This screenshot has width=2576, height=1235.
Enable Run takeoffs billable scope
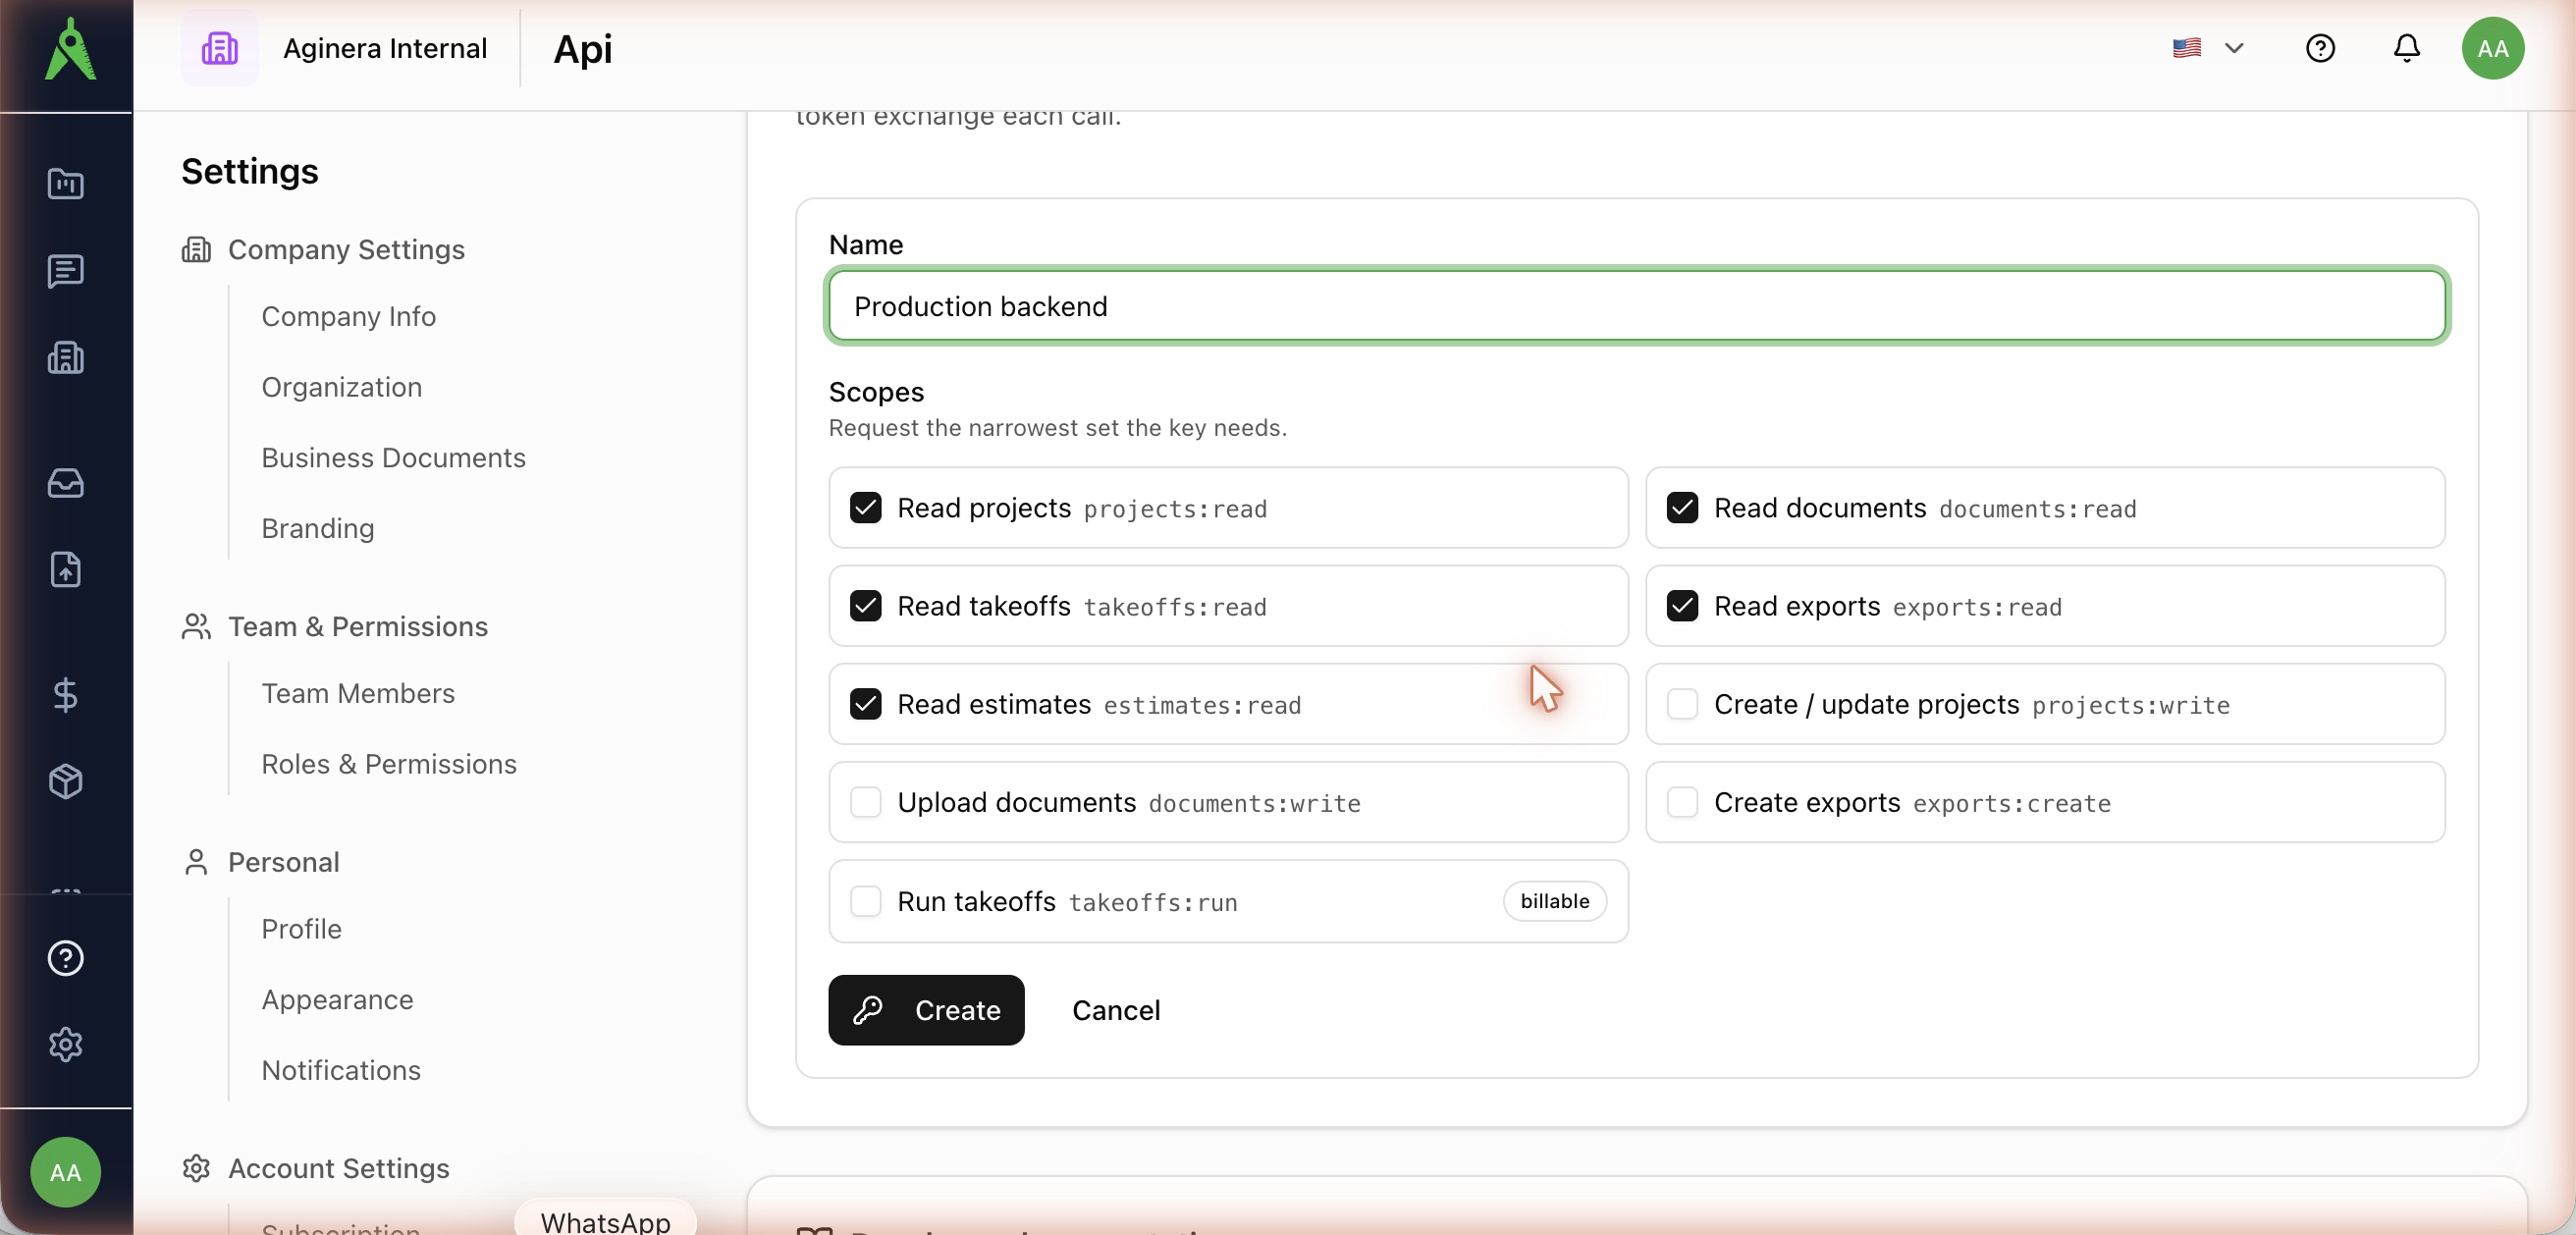coord(866,901)
